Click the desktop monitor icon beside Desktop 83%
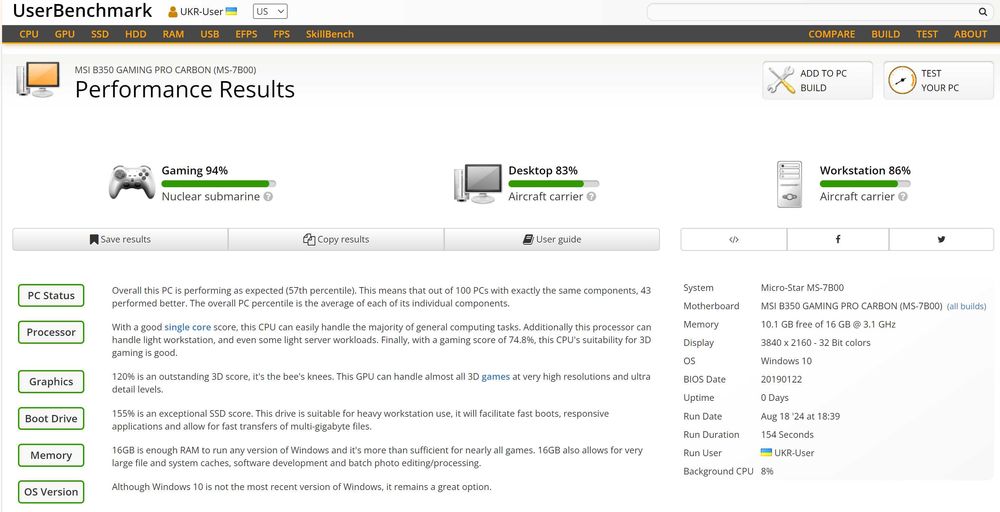The height and width of the screenshot is (512, 1000). pyautogui.click(x=478, y=184)
